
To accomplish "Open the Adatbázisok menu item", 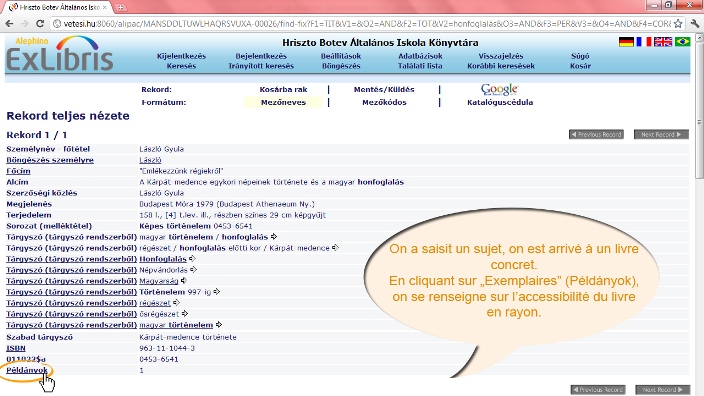I will [x=420, y=56].
